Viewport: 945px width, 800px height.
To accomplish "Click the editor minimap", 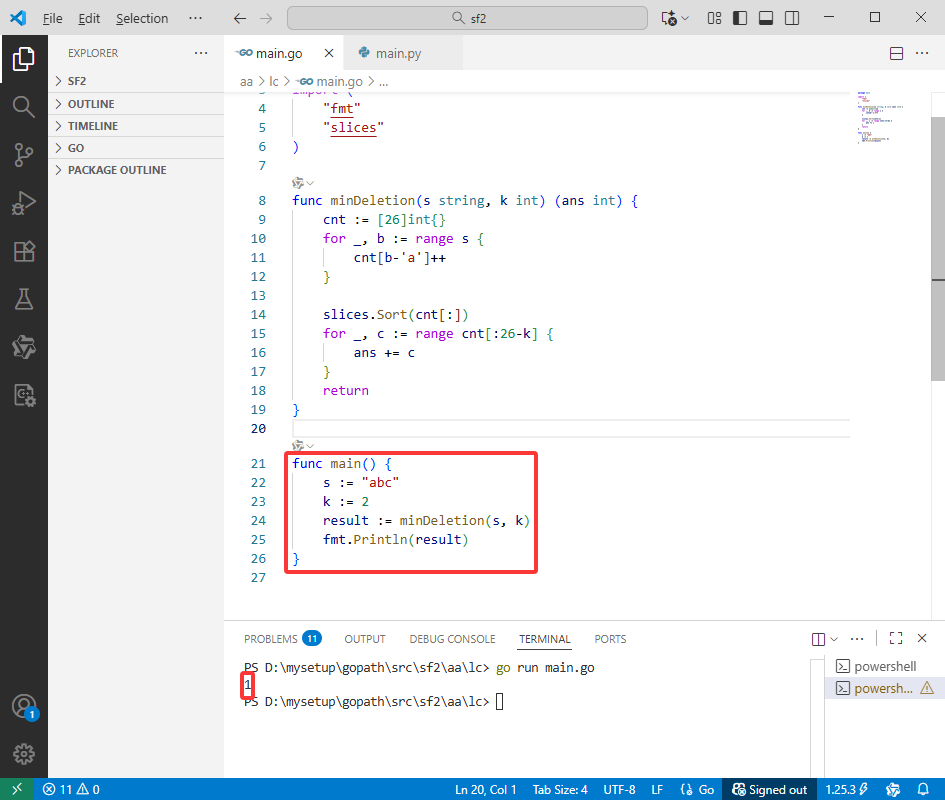I will (883, 118).
